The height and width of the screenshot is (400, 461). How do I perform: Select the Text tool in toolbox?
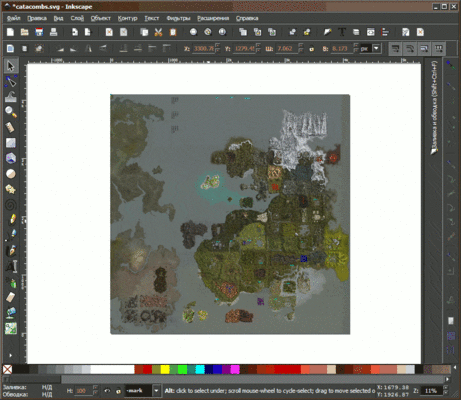(x=11, y=266)
